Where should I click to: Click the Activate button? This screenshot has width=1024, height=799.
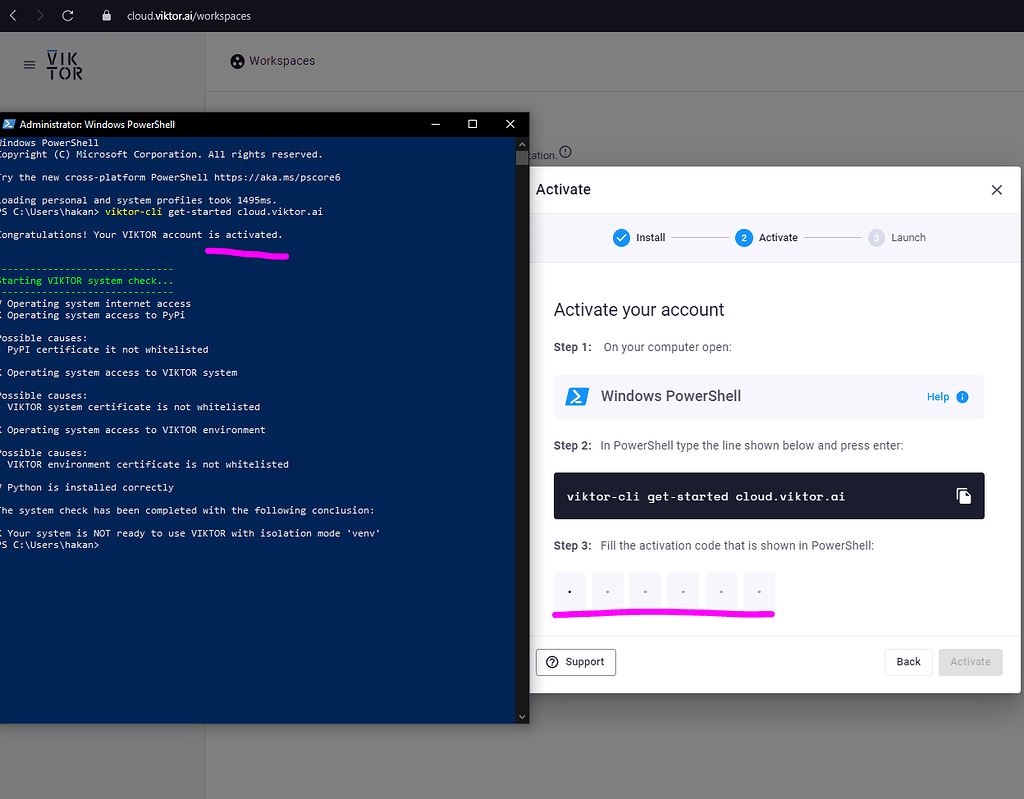click(969, 662)
